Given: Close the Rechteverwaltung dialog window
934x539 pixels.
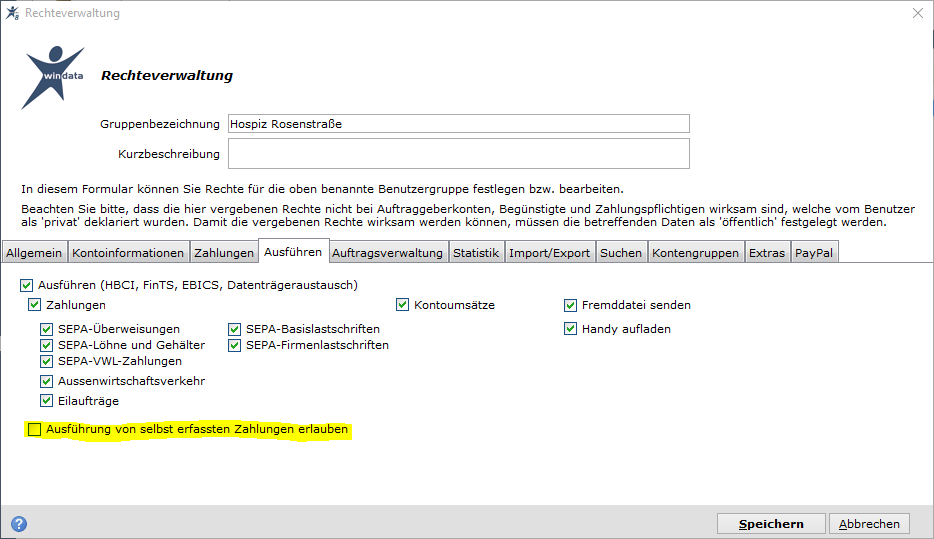Looking at the screenshot, I should 918,13.
